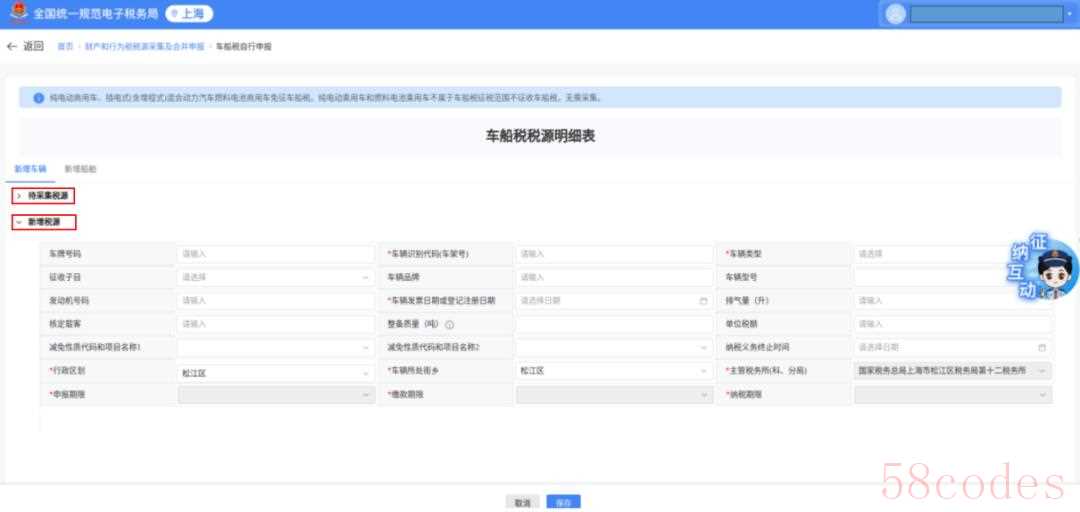Image resolution: width=1080 pixels, height=512 pixels.
Task: Open the 上海 region selector
Action: click(x=189, y=14)
